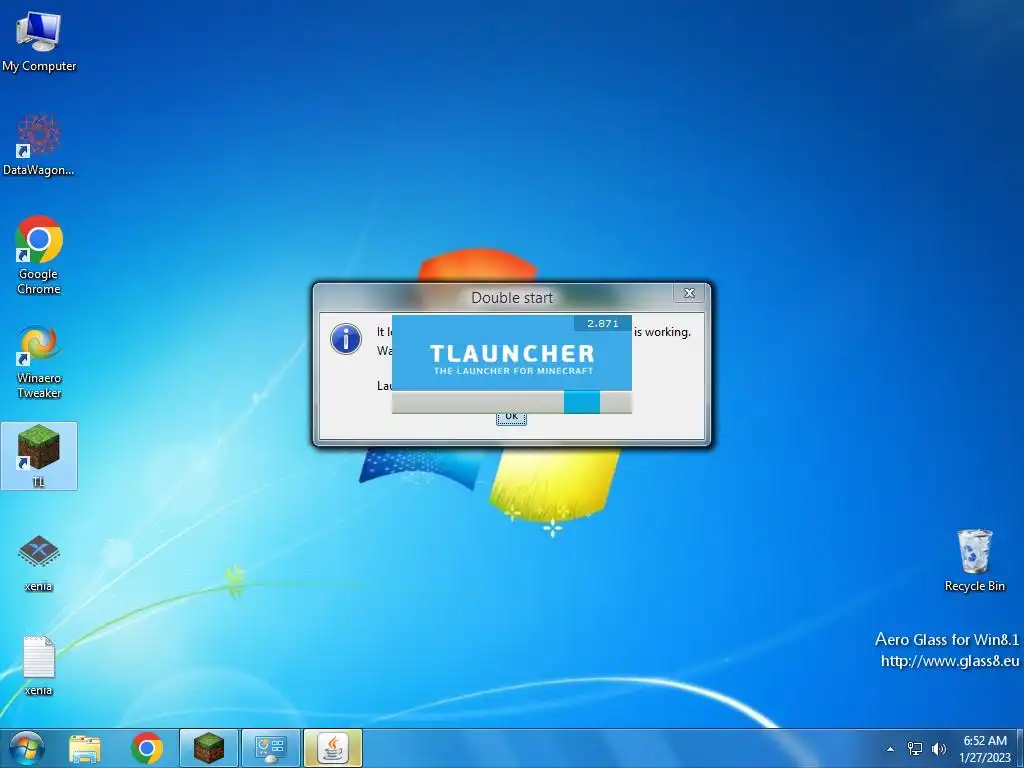The image size is (1024, 768).
Task: Select the xenia text file icon
Action: click(39, 665)
